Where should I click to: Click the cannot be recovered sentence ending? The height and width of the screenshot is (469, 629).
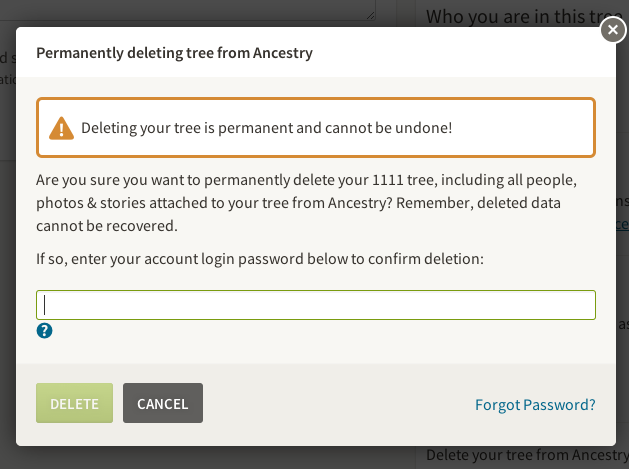pos(107,226)
